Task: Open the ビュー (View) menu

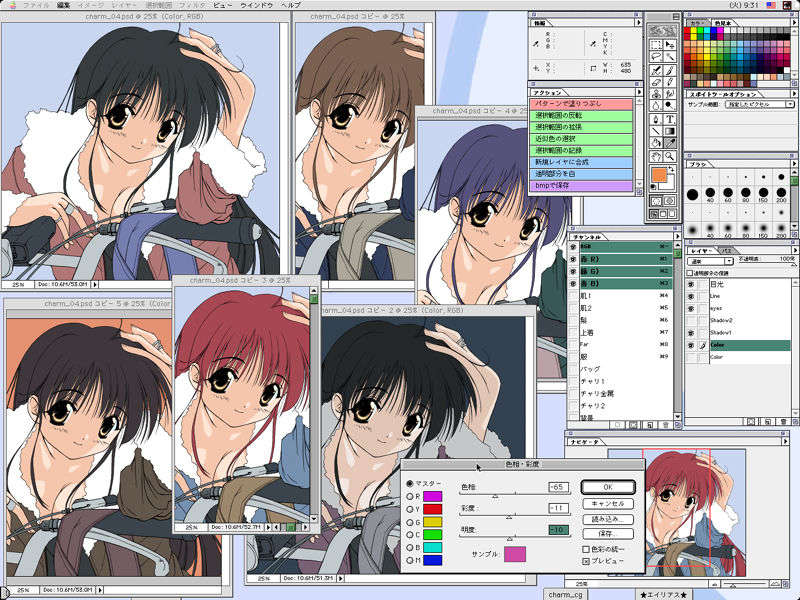Action: coord(222,5)
